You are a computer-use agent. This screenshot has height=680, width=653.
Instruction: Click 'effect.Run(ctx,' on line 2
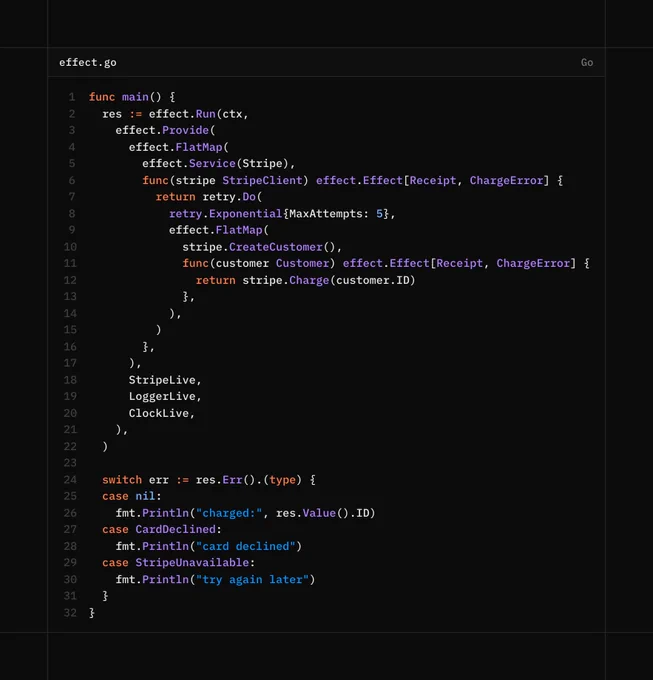point(198,114)
